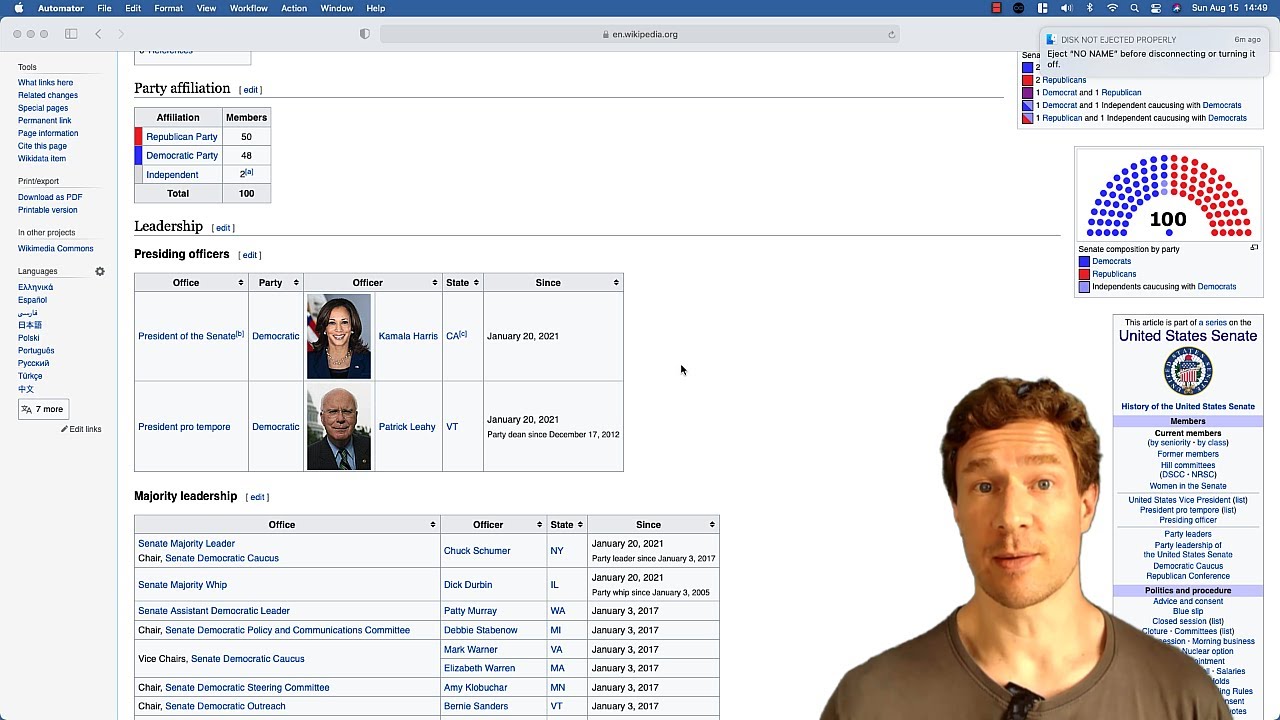The width and height of the screenshot is (1280, 720).
Task: Click the US Senate seal image
Action: tap(1188, 372)
